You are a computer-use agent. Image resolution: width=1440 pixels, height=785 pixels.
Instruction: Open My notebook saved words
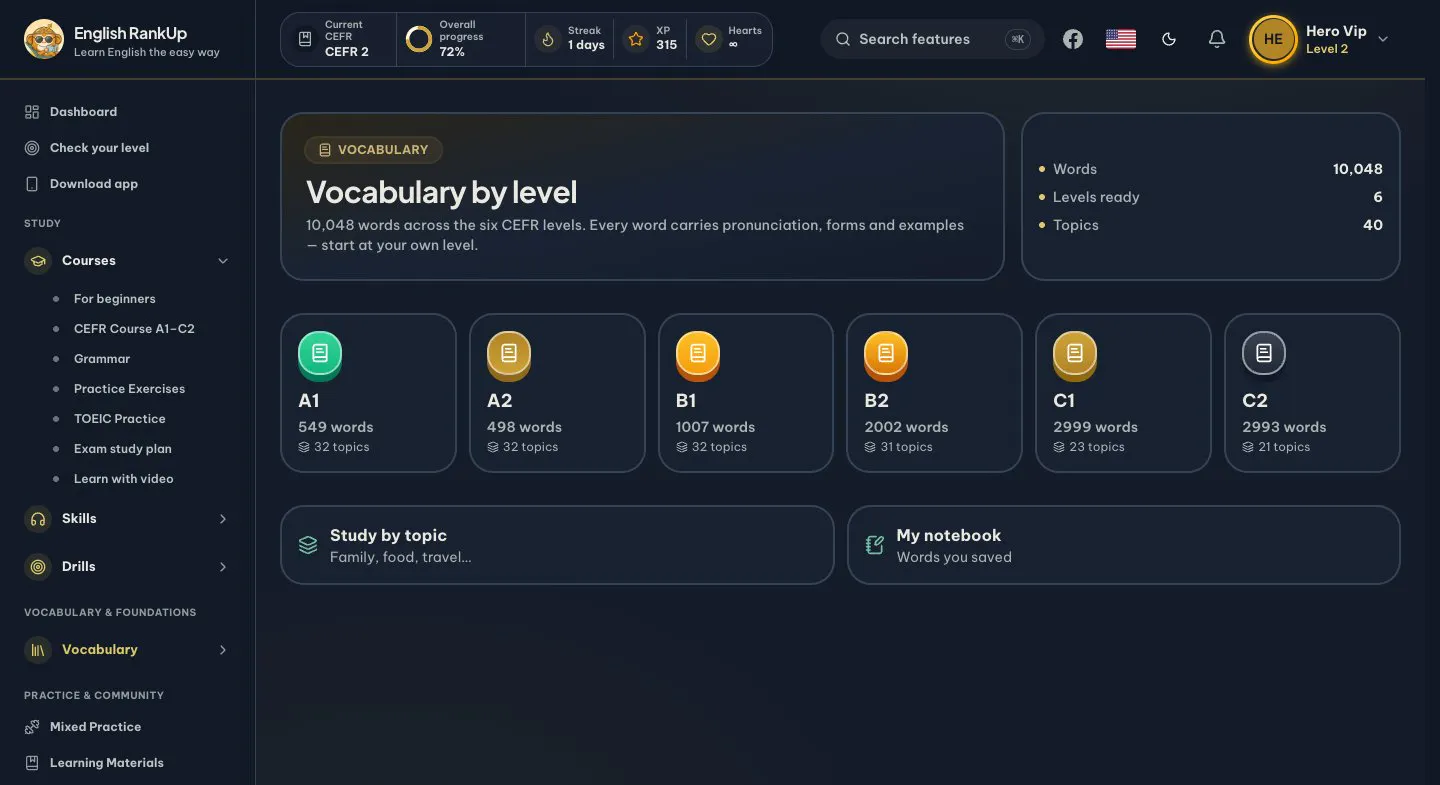[1124, 545]
